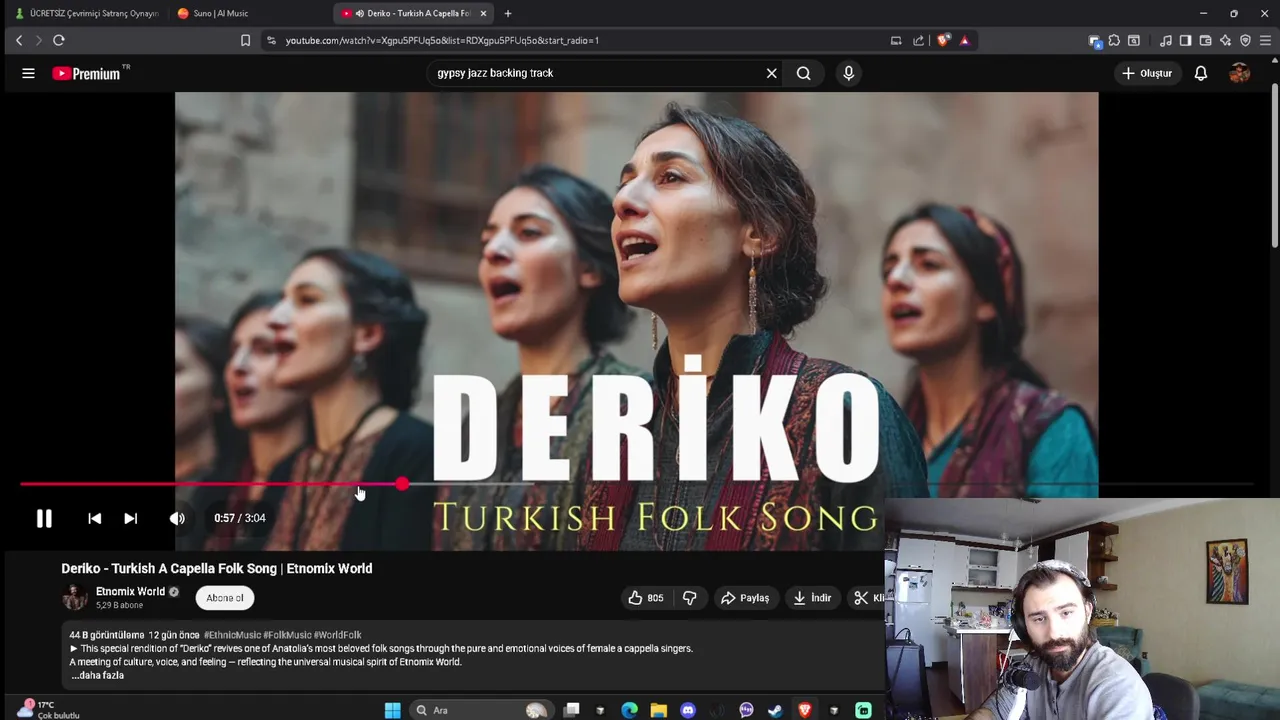Open the YouTube hamburger guide menu

[28, 73]
